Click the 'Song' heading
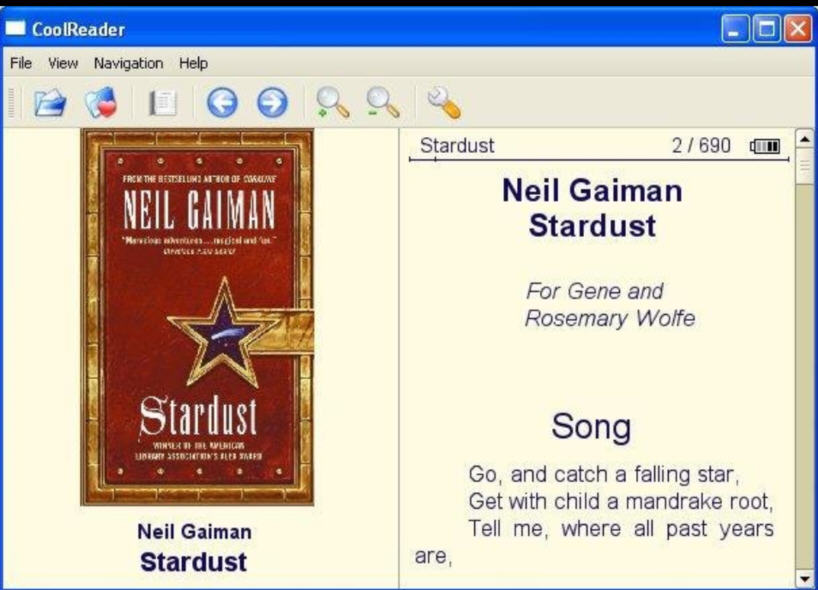 pos(591,427)
